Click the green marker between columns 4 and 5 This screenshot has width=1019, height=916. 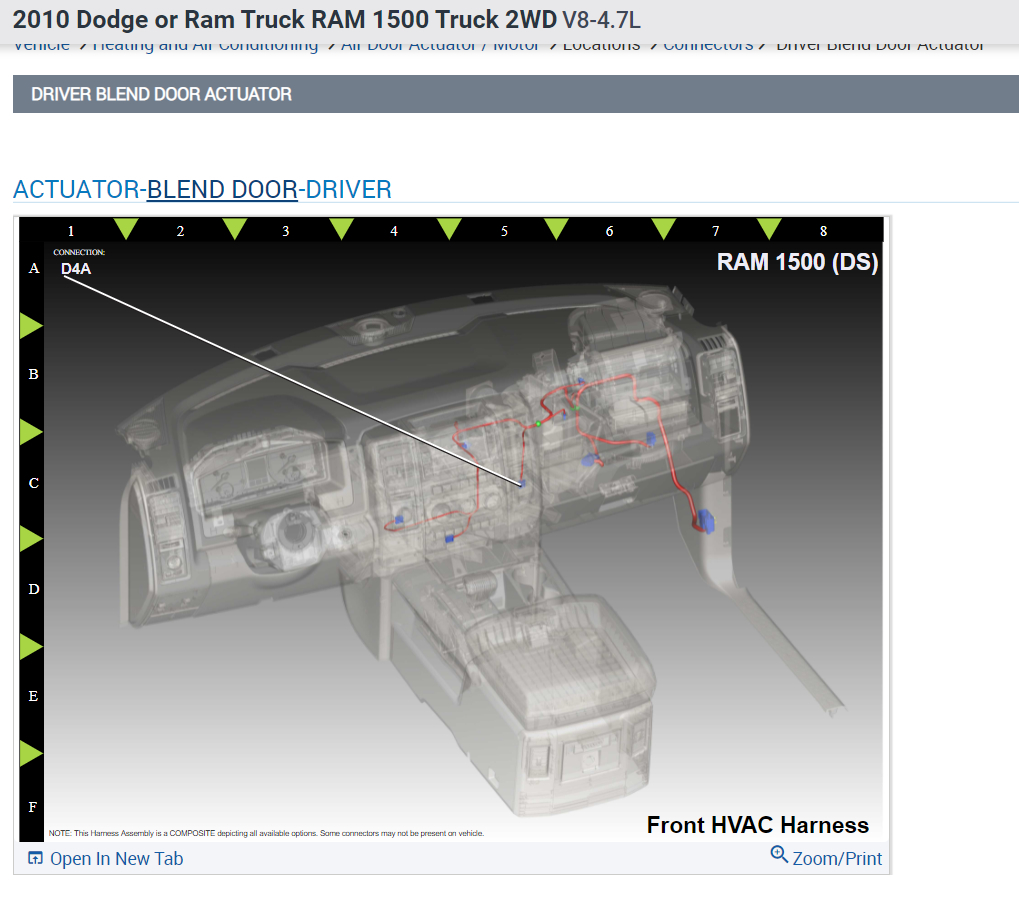coord(449,229)
